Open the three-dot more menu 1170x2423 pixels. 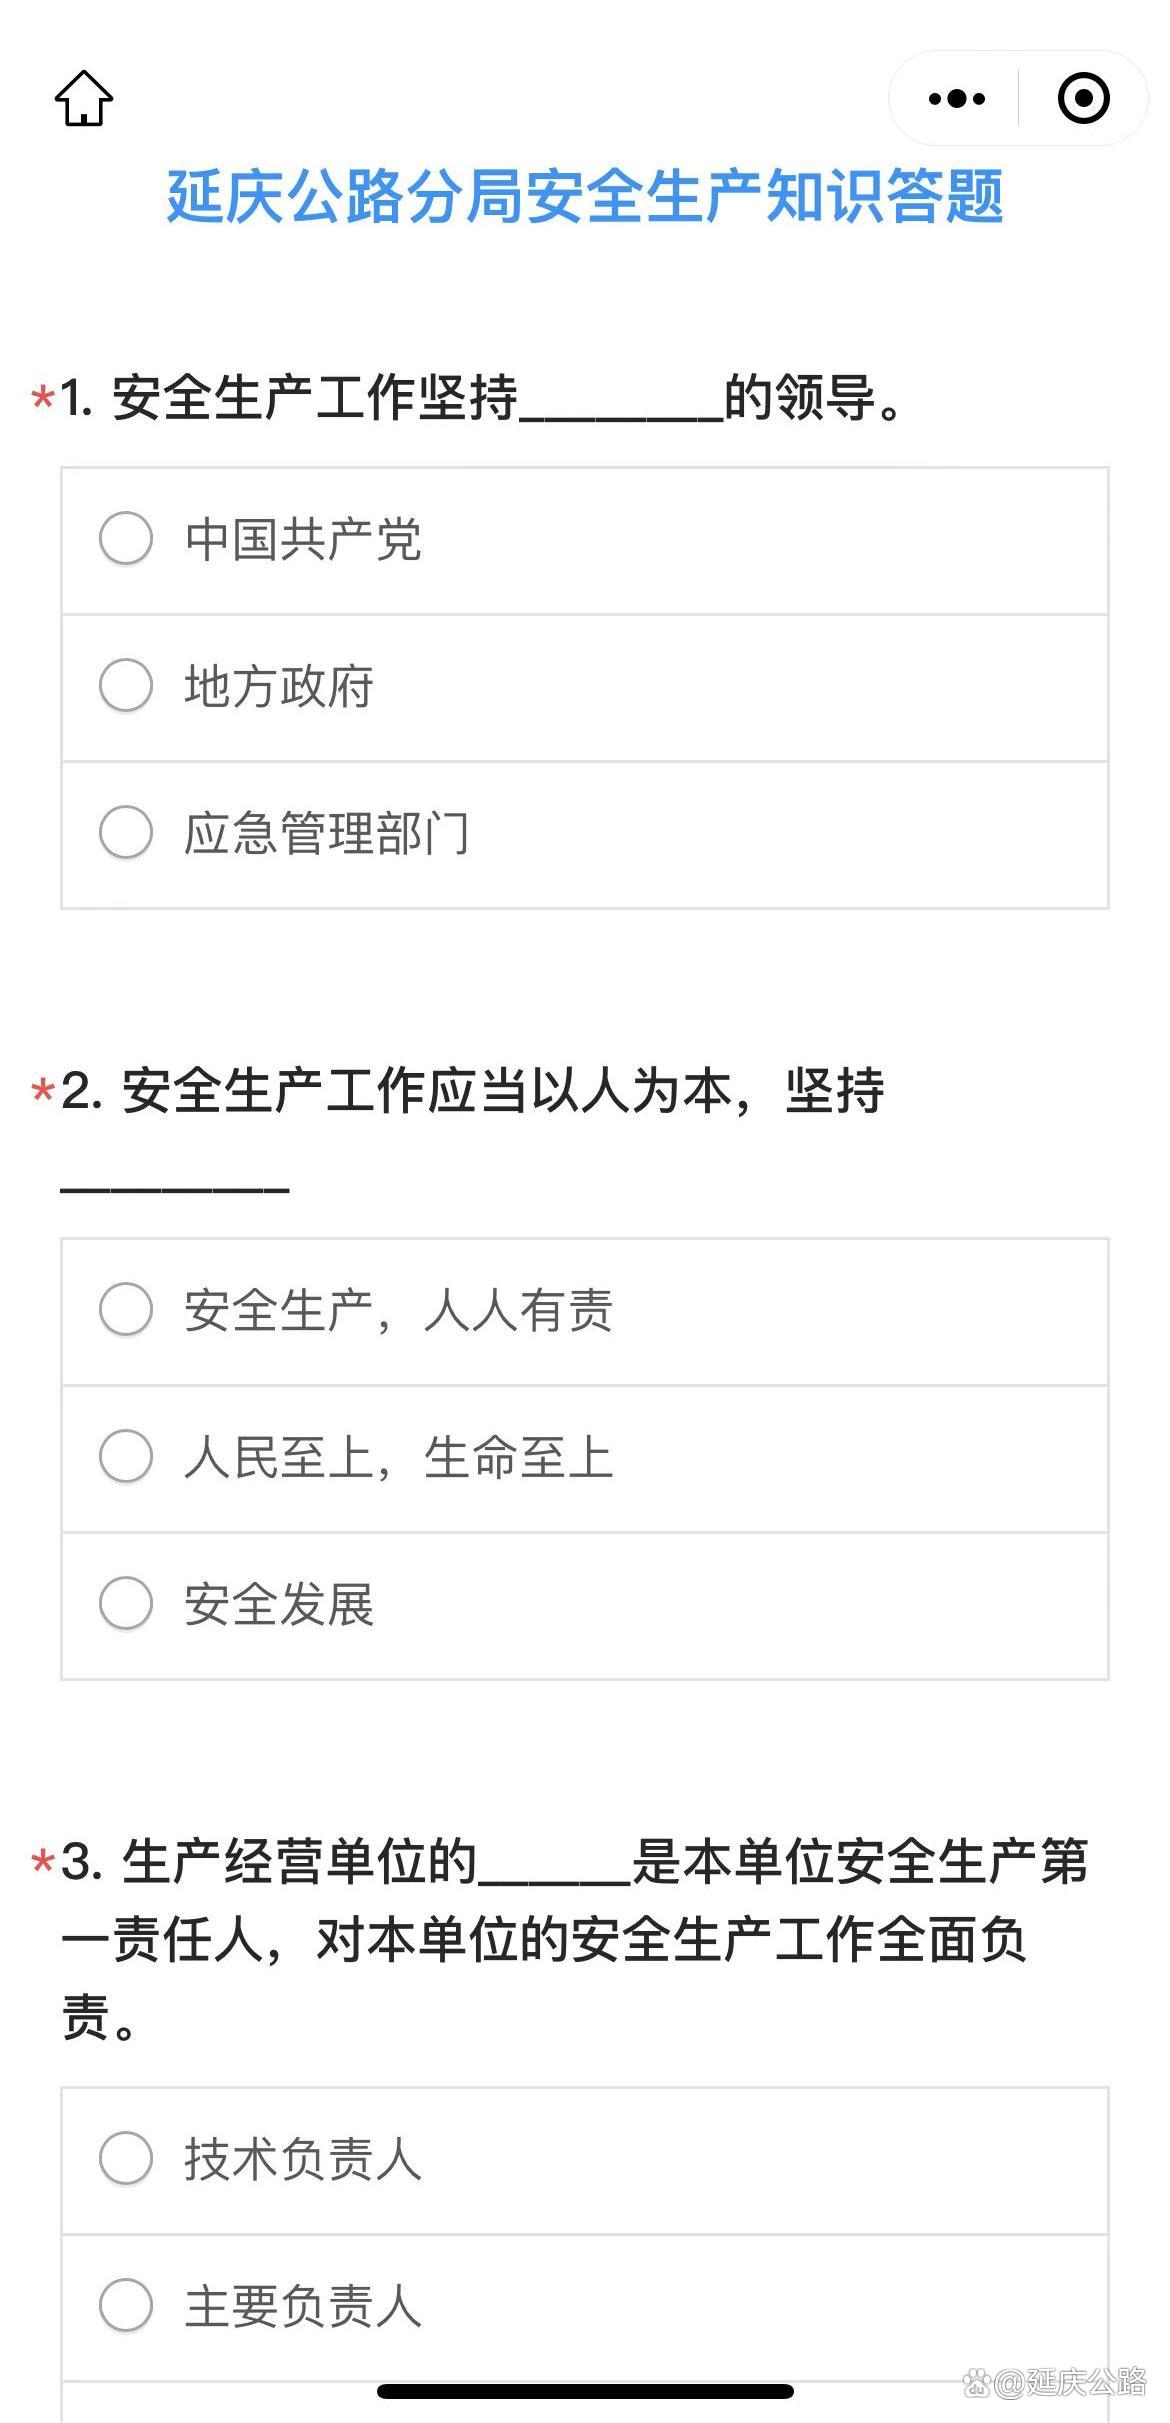coord(956,98)
